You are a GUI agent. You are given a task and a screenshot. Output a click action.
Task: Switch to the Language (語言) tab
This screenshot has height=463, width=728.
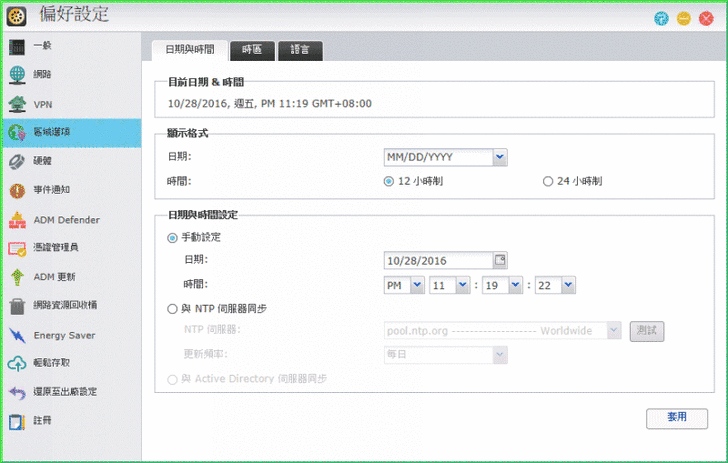click(300, 50)
